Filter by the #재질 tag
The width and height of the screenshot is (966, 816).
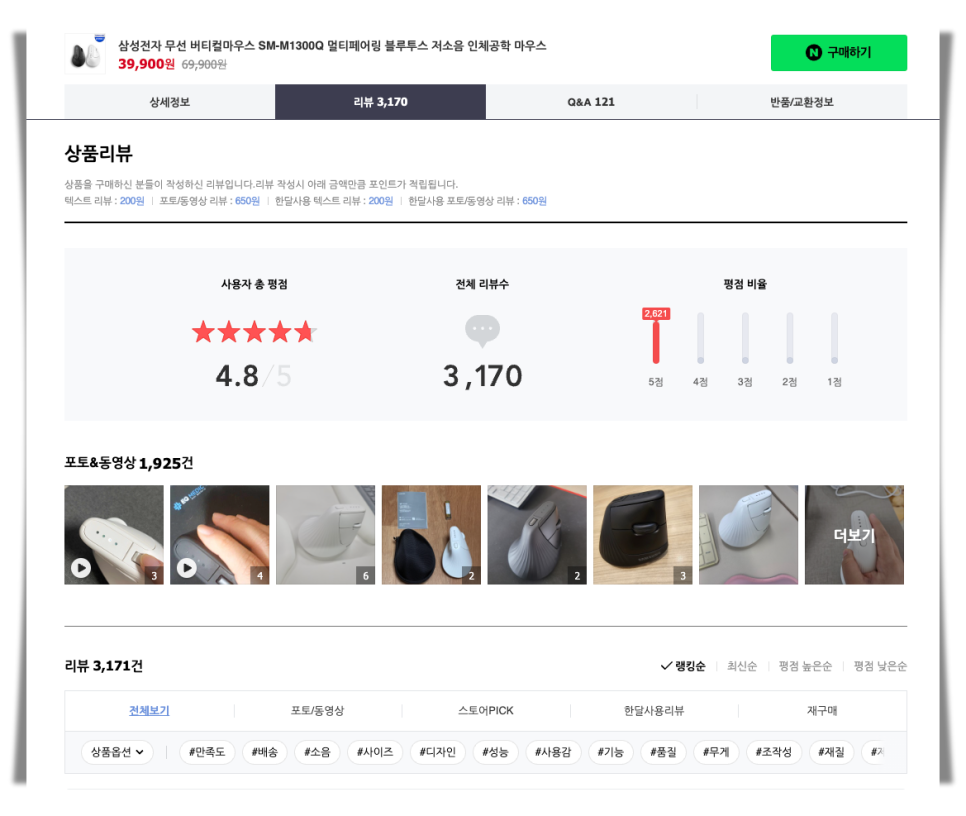click(831, 752)
